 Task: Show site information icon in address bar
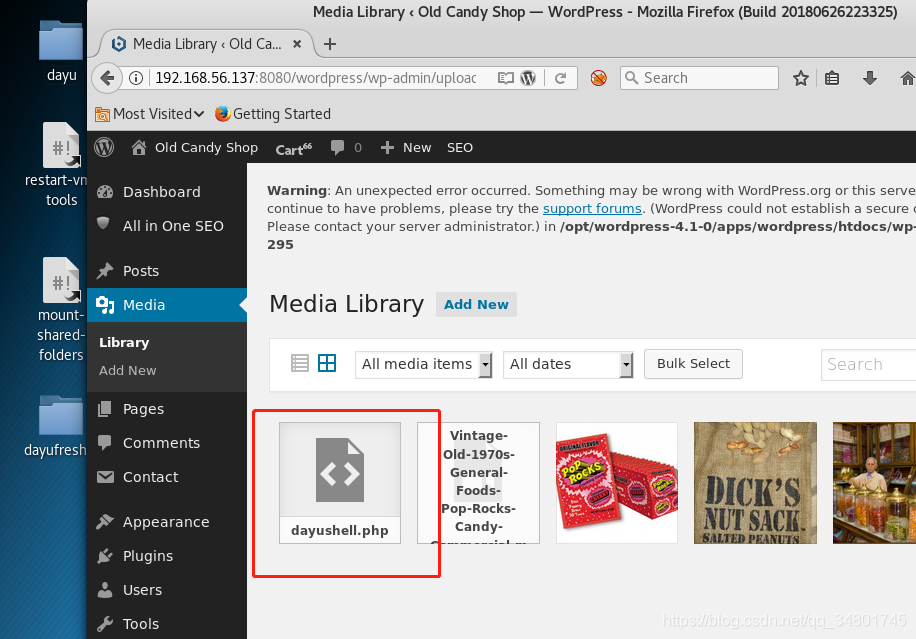pyautogui.click(x=136, y=78)
